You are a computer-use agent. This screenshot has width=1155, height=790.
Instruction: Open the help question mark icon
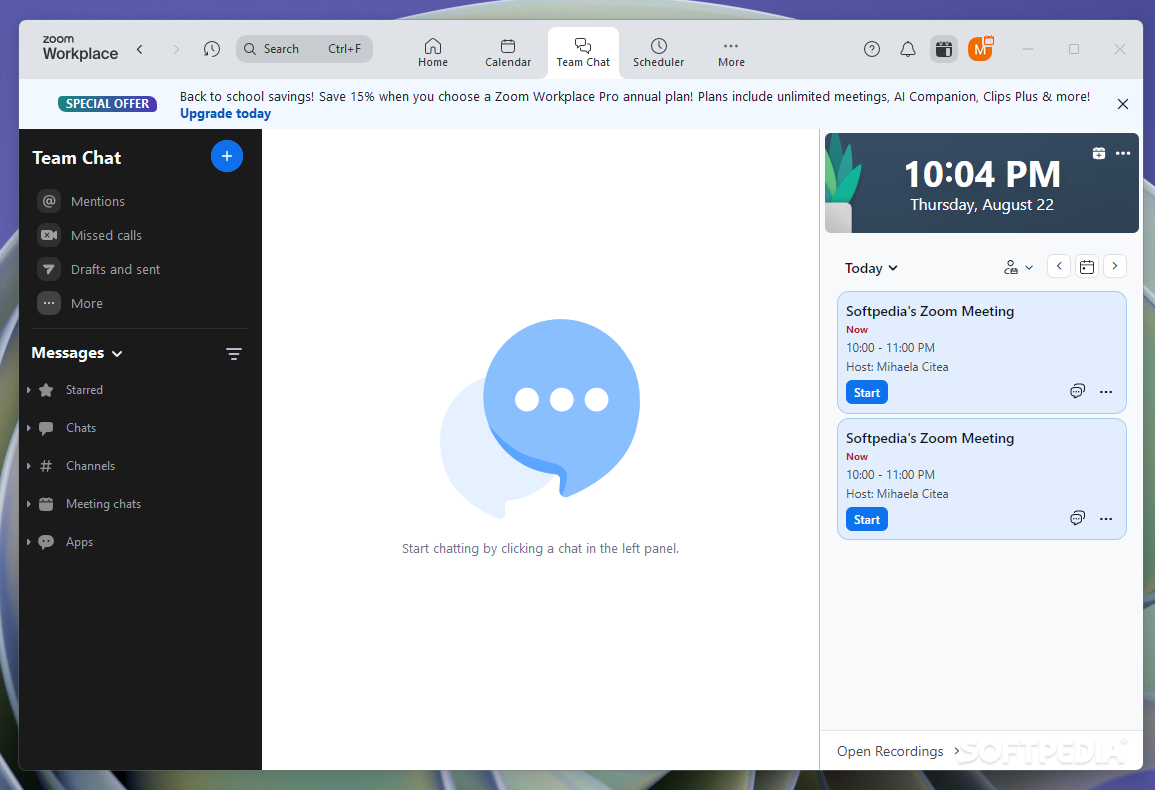(x=871, y=49)
